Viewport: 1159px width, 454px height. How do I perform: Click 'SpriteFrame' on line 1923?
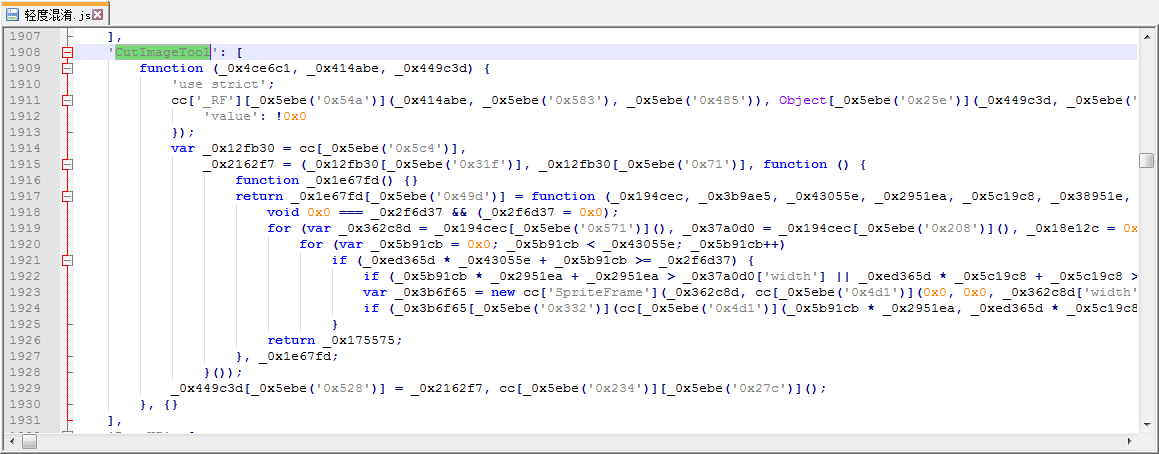click(x=603, y=292)
